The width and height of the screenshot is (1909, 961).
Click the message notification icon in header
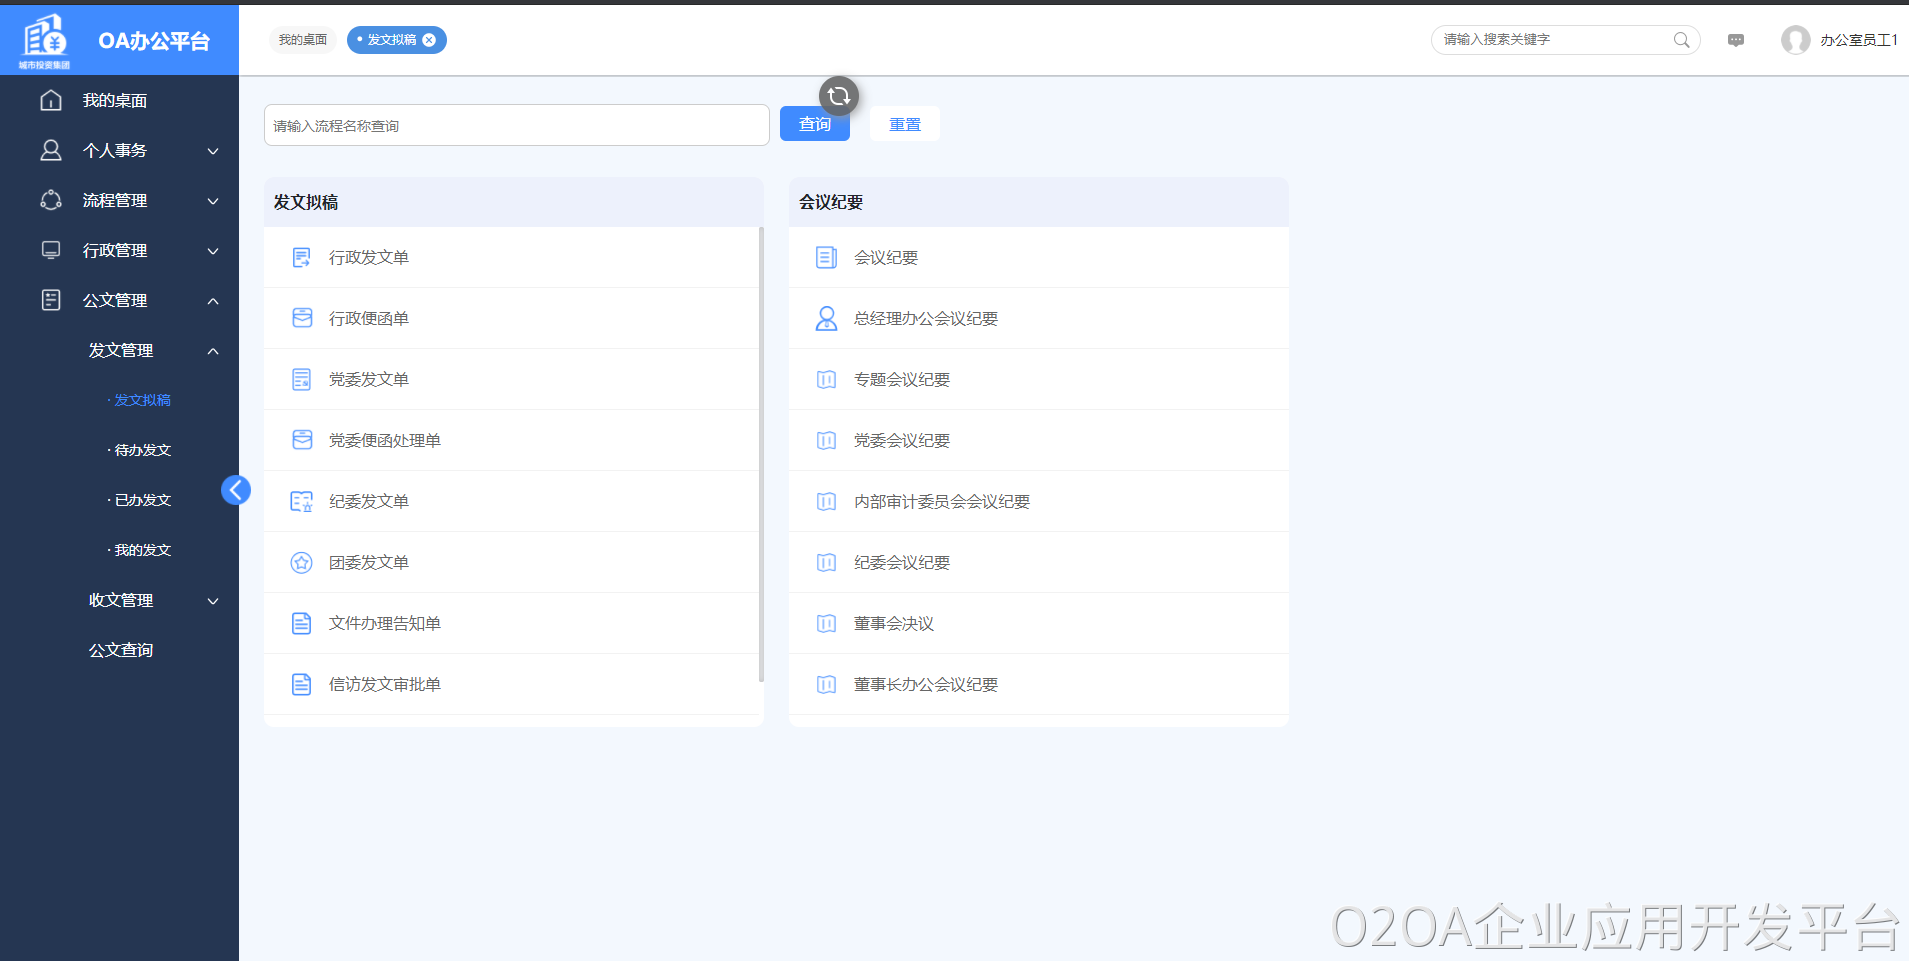[x=1736, y=40]
